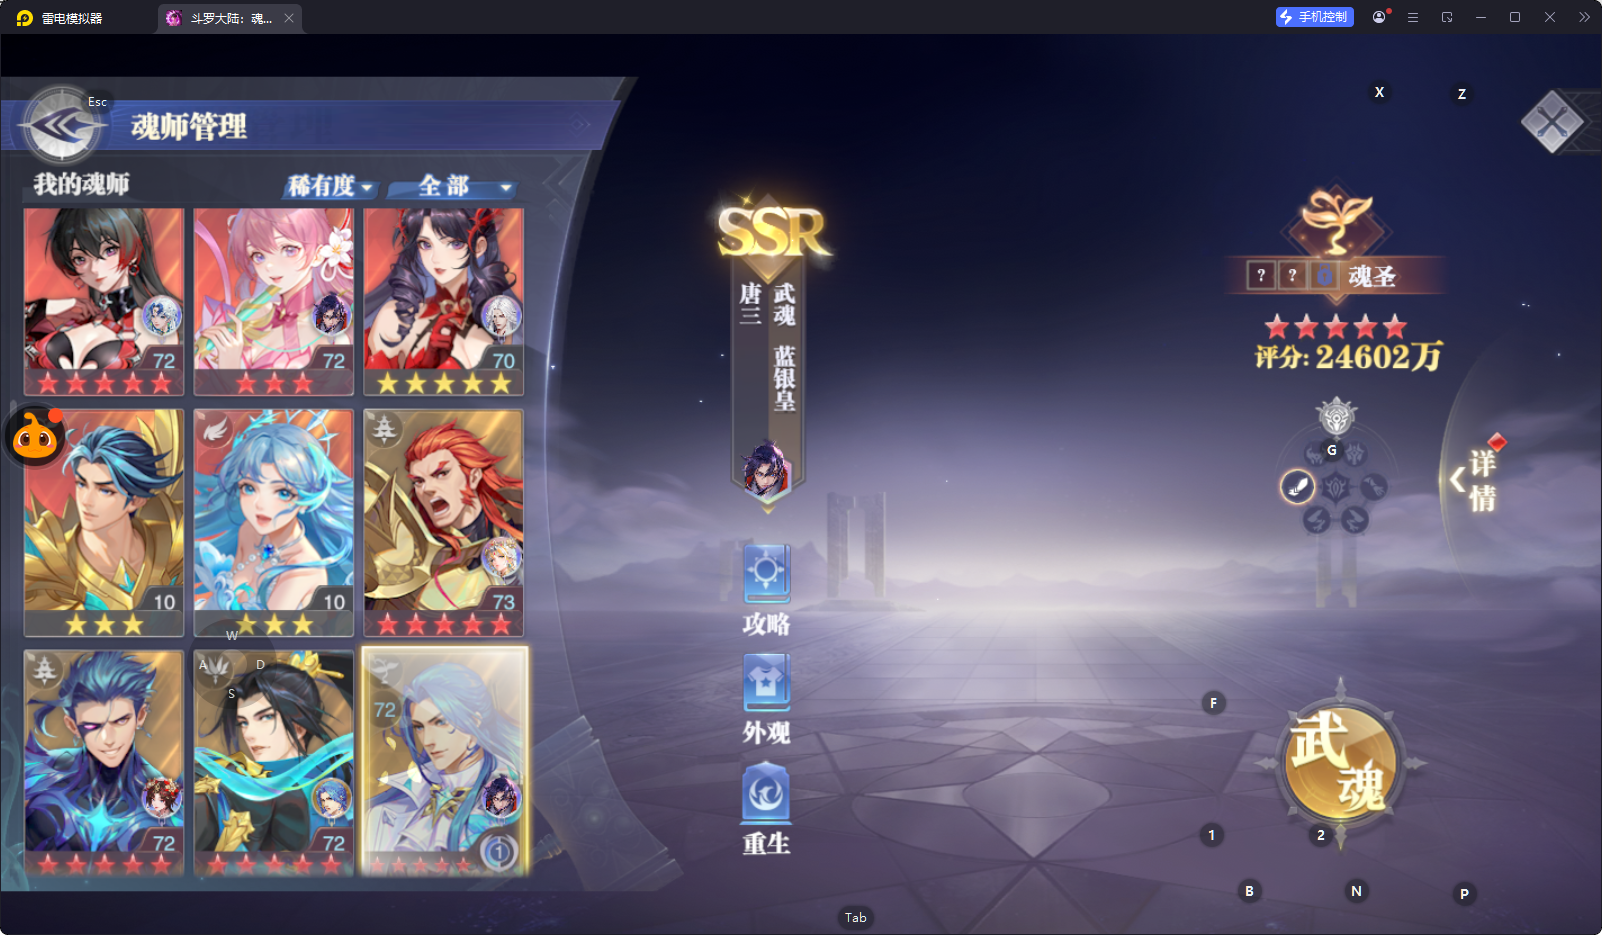
Task: Select the purple curly-haired woman card, level 70
Action: point(444,302)
